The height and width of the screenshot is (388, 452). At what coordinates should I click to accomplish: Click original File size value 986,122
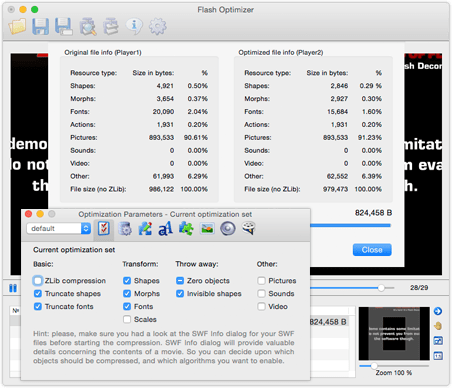(161, 189)
